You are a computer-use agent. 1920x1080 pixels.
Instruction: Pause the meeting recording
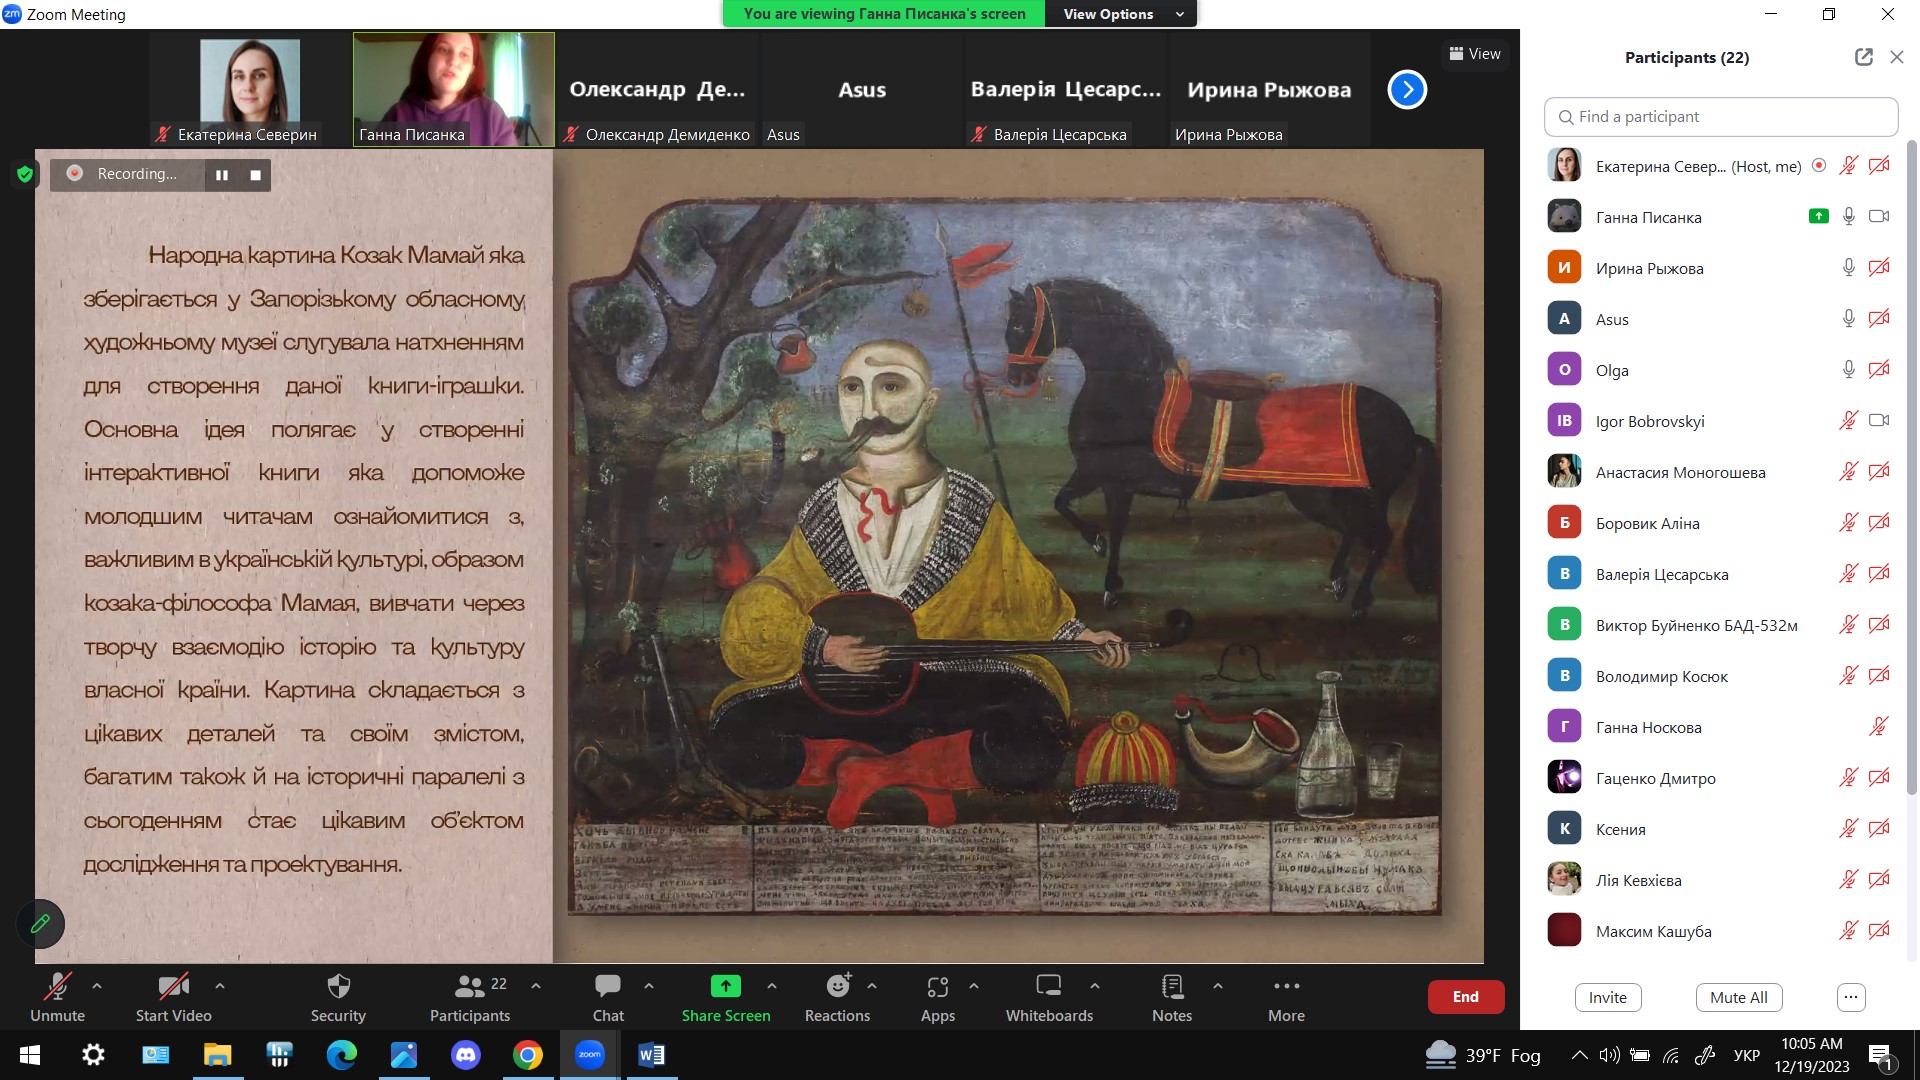(x=222, y=175)
